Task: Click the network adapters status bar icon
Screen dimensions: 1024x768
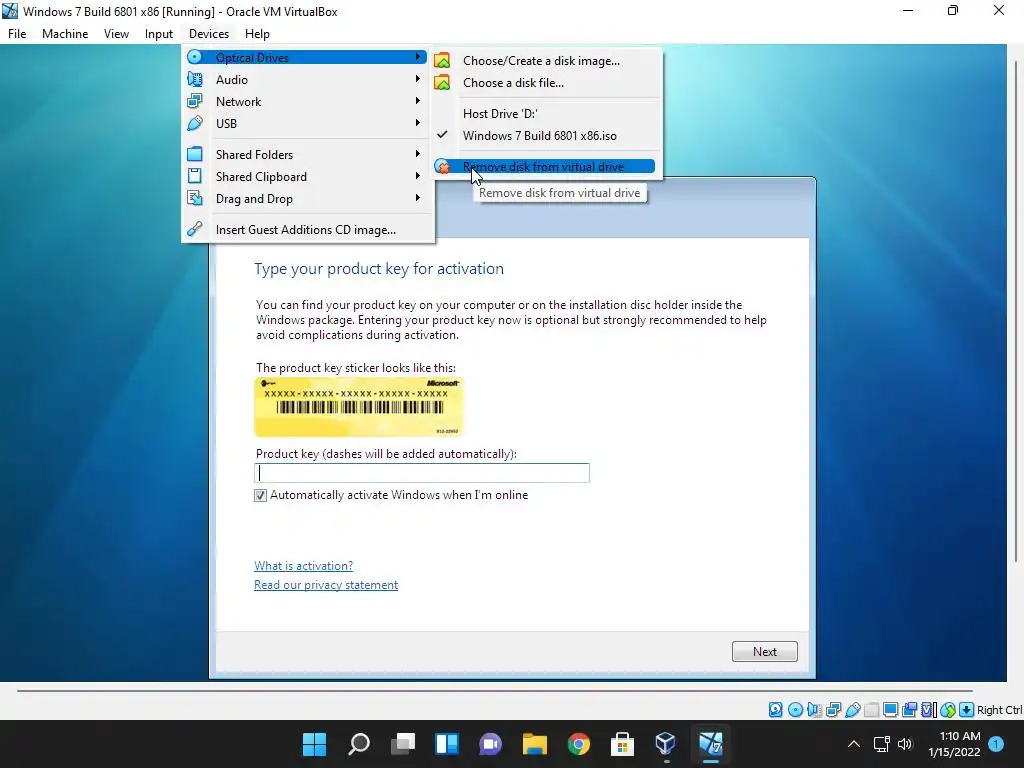Action: coord(833,709)
